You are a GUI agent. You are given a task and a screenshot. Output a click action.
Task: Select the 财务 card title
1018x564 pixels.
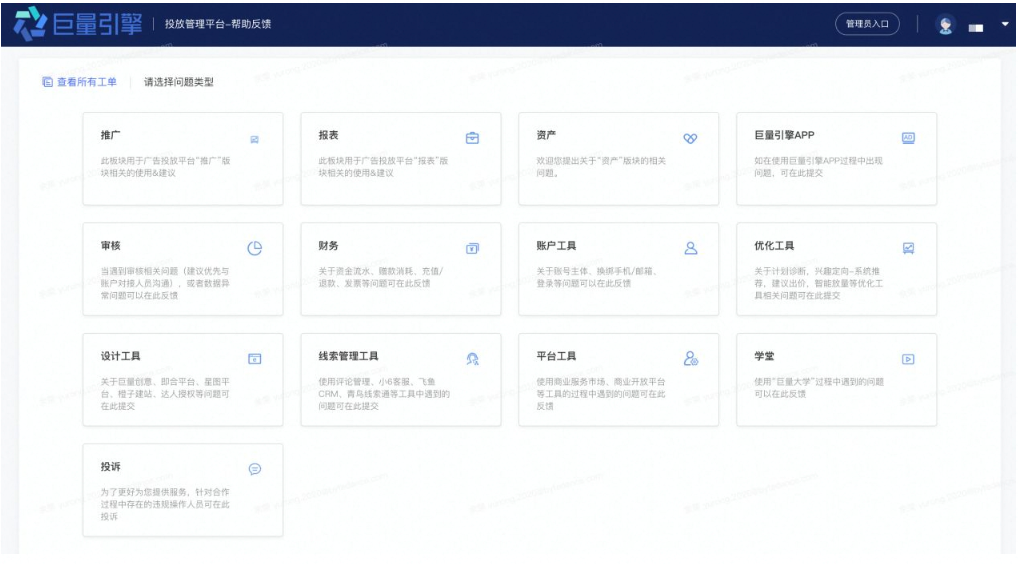pyautogui.click(x=328, y=245)
